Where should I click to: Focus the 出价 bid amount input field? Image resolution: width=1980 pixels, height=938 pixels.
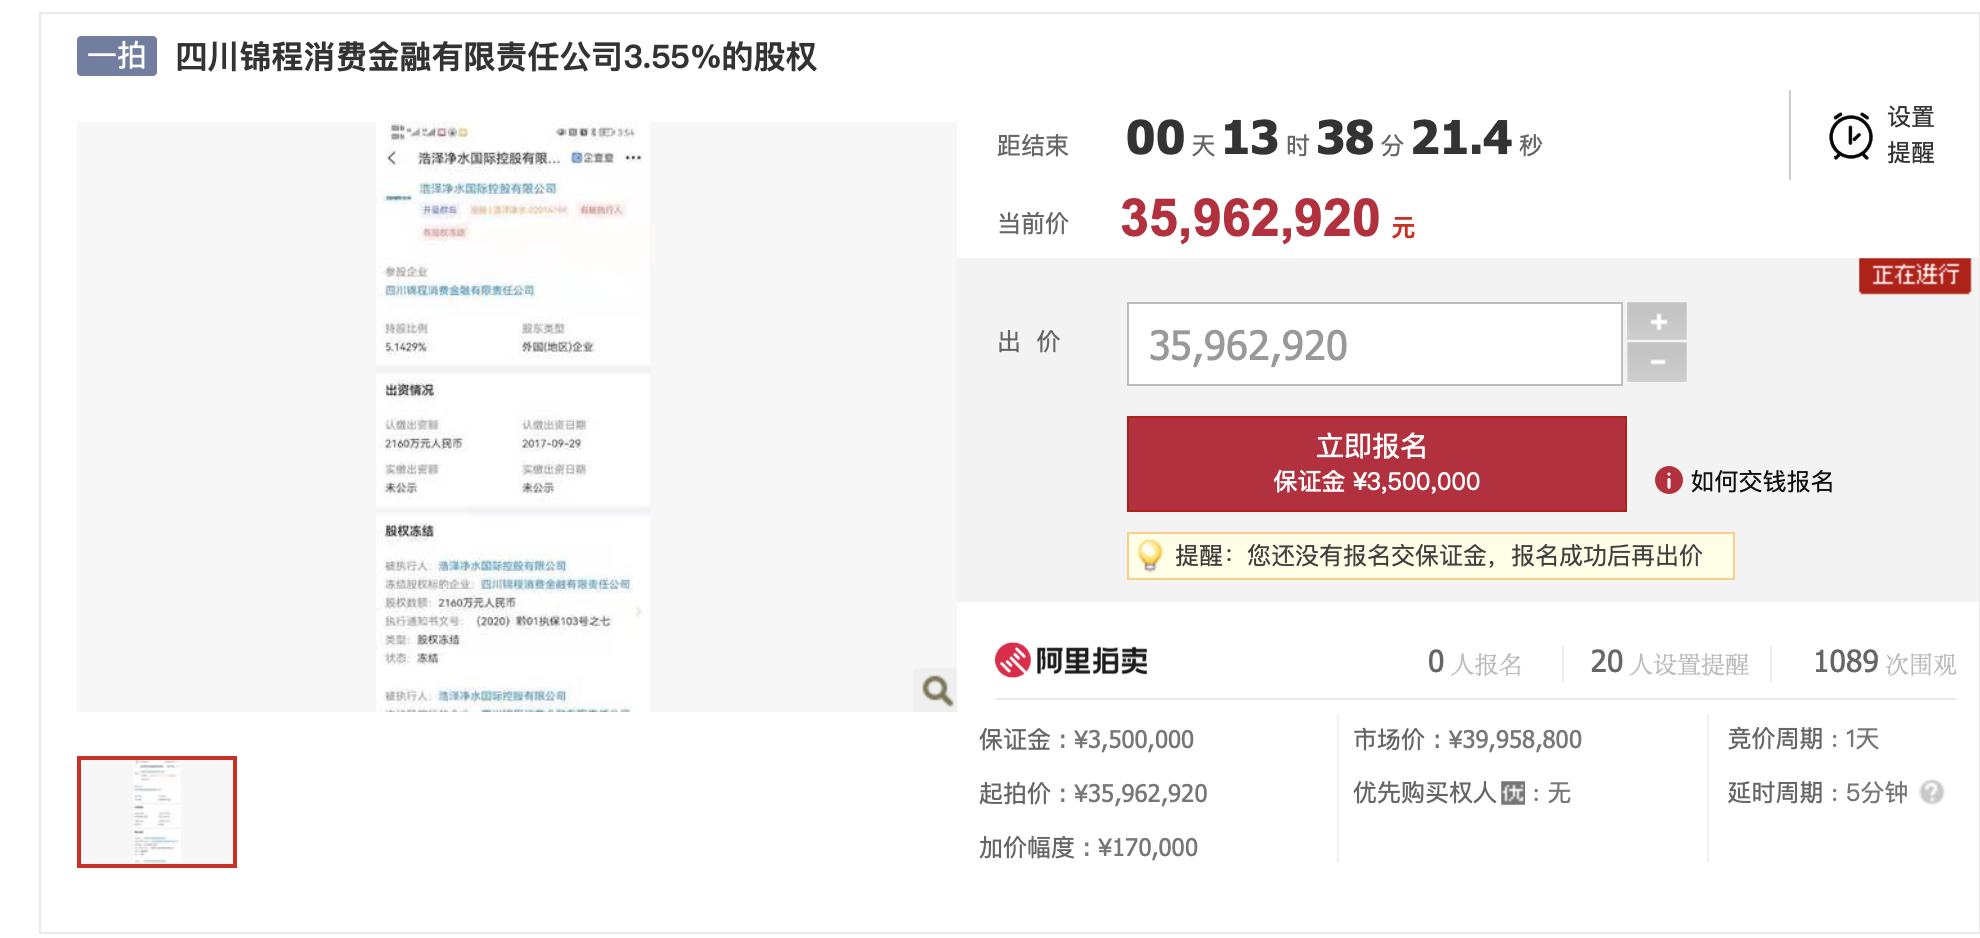[x=1374, y=345]
